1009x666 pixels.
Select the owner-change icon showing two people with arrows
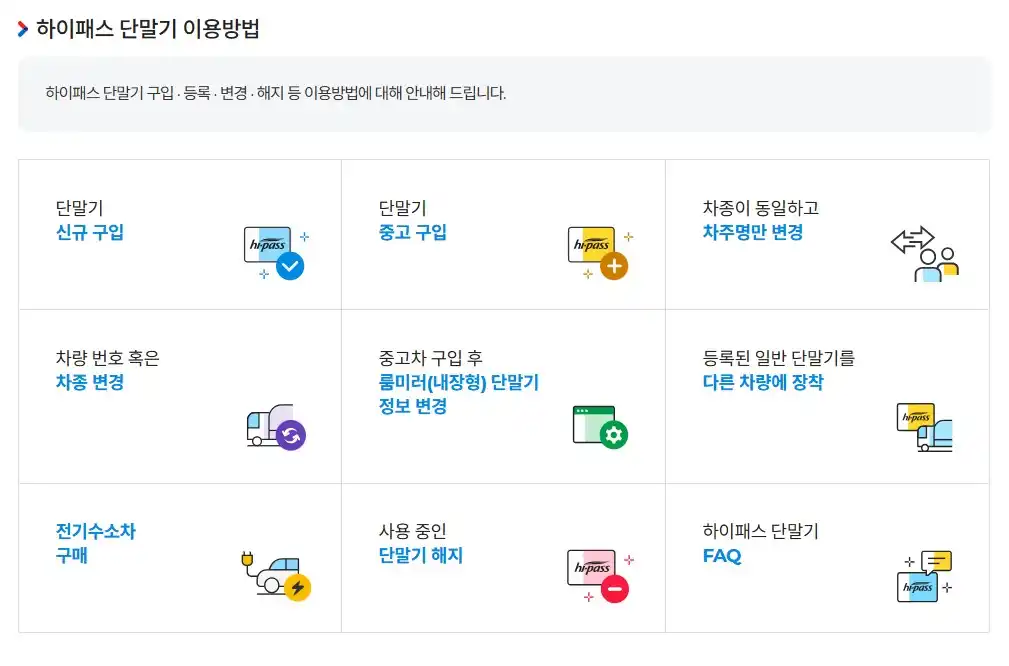(x=928, y=252)
